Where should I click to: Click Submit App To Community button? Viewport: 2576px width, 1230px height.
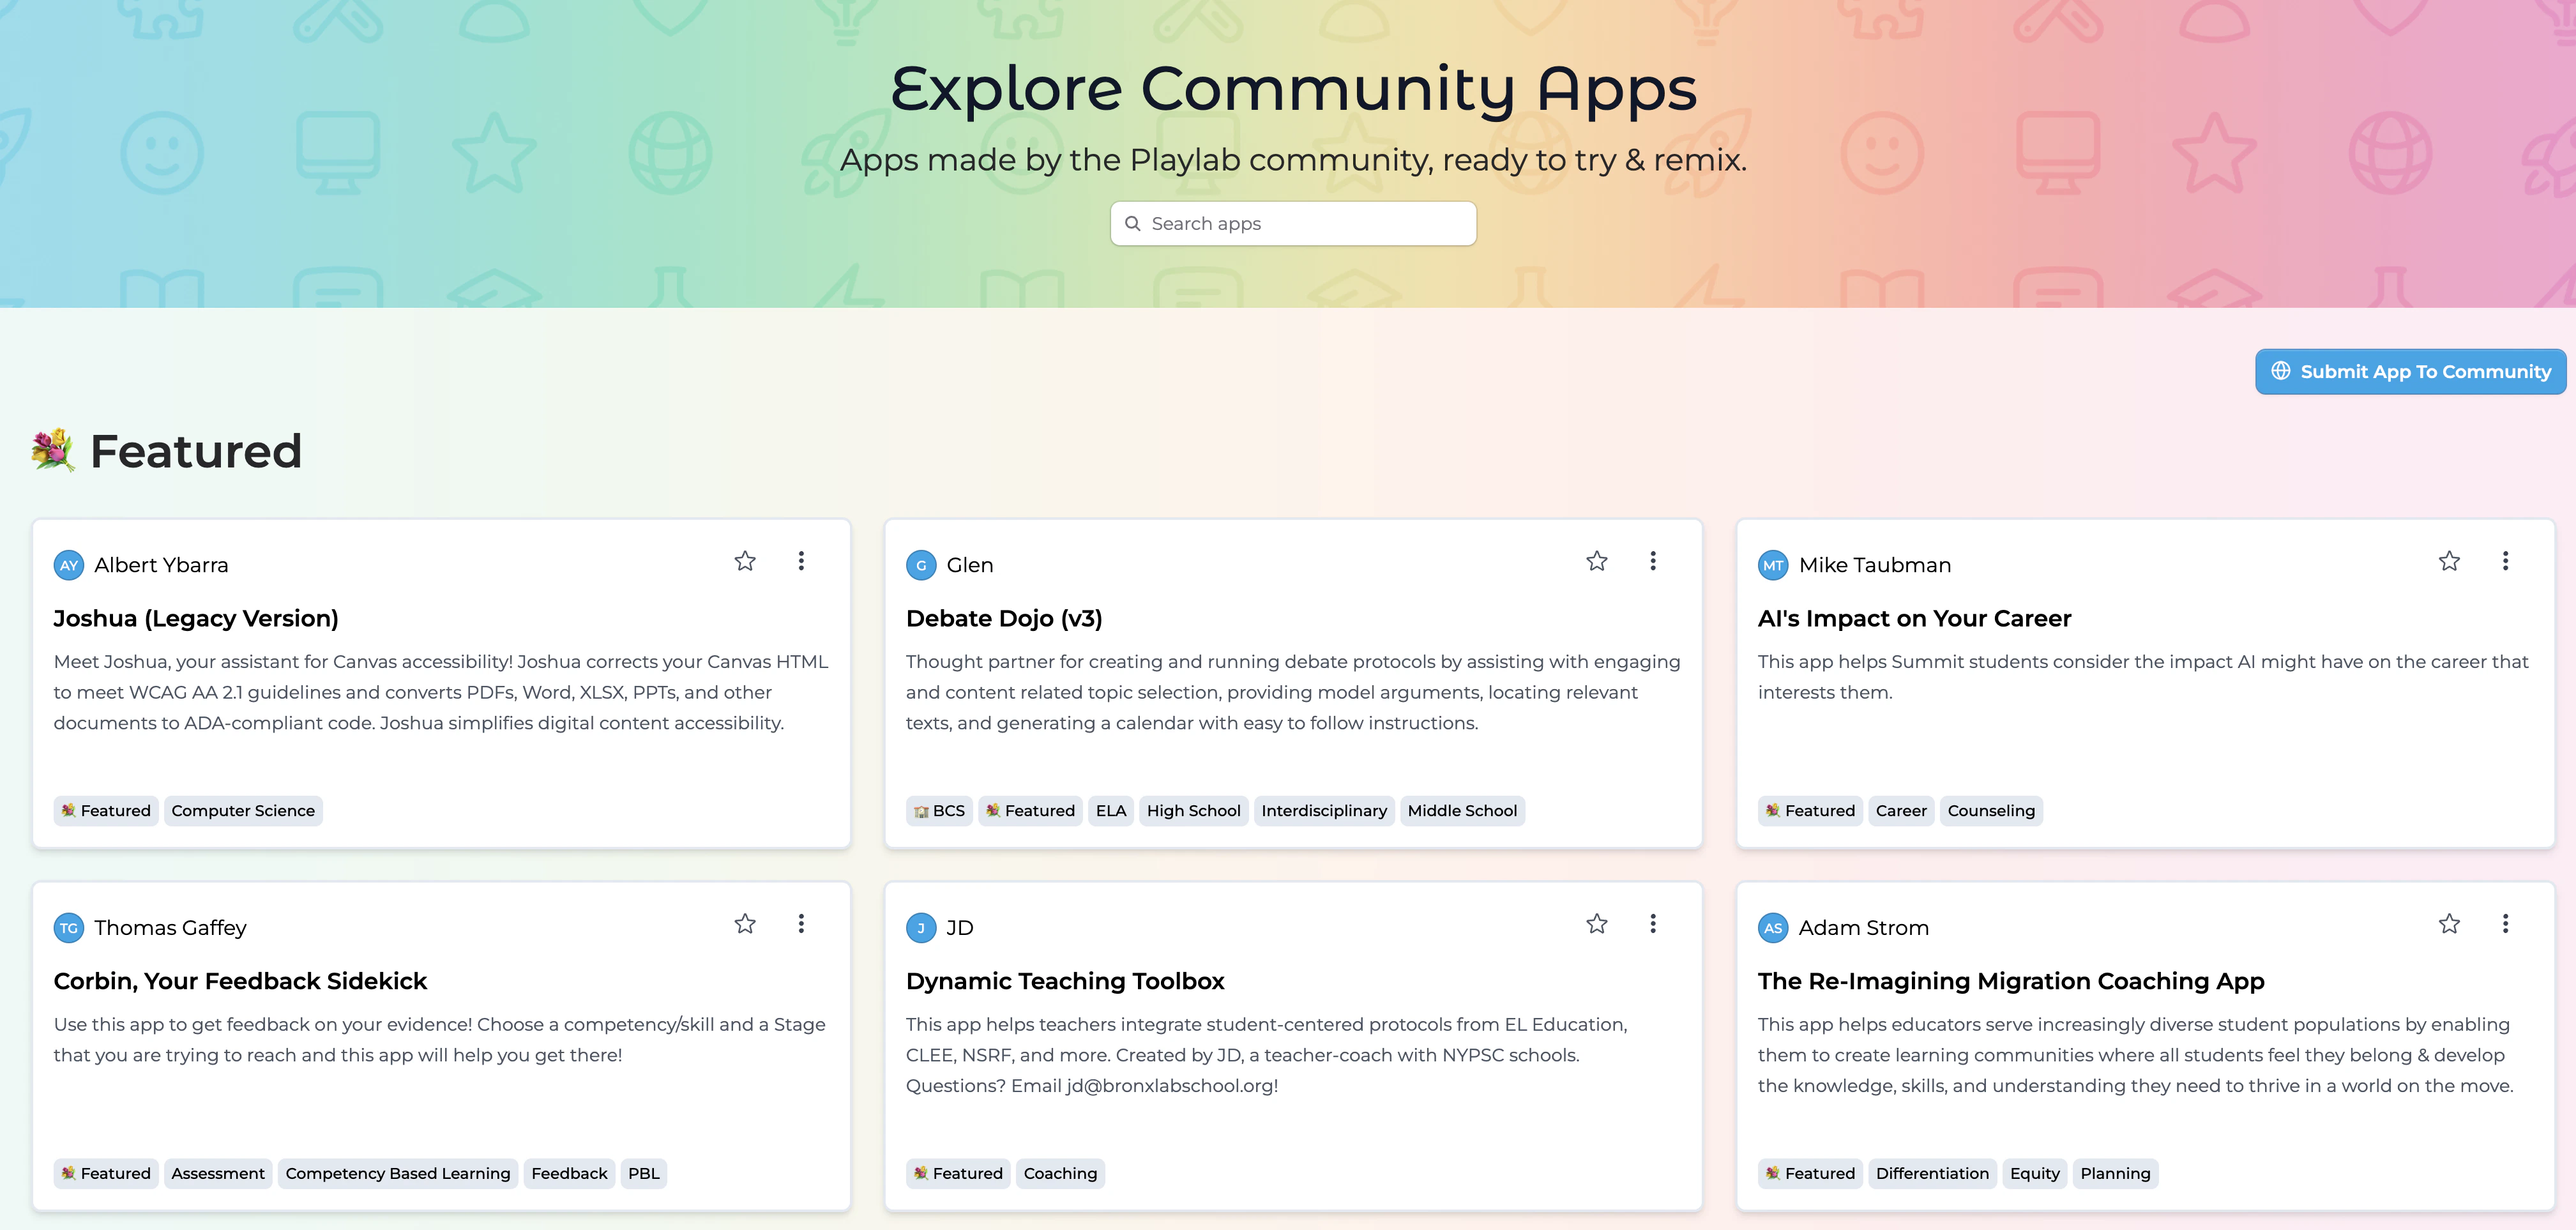2410,372
